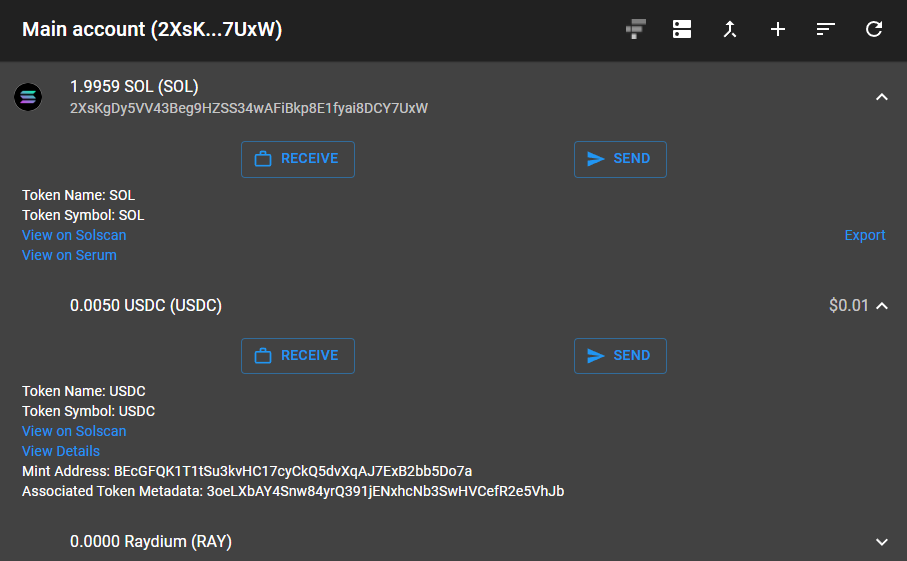This screenshot has height=561, width=907.
Task: Click the SOL wallet address text
Action: click(249, 109)
